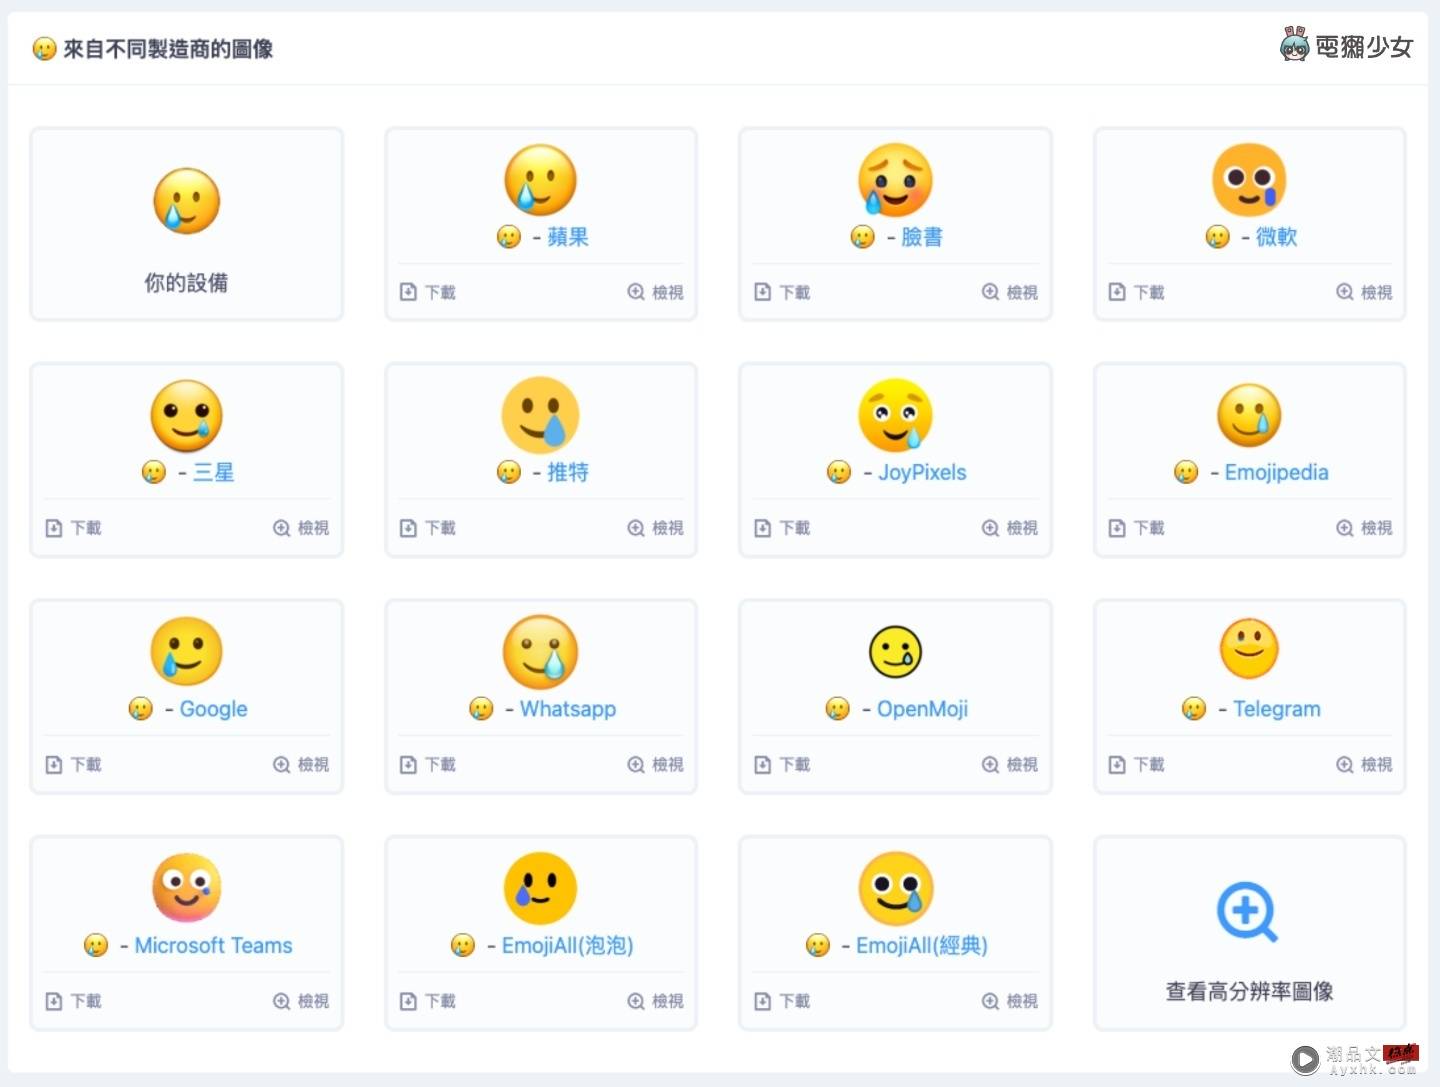Download the Emojipedia emoji image
This screenshot has width=1440, height=1087.
(1136, 528)
